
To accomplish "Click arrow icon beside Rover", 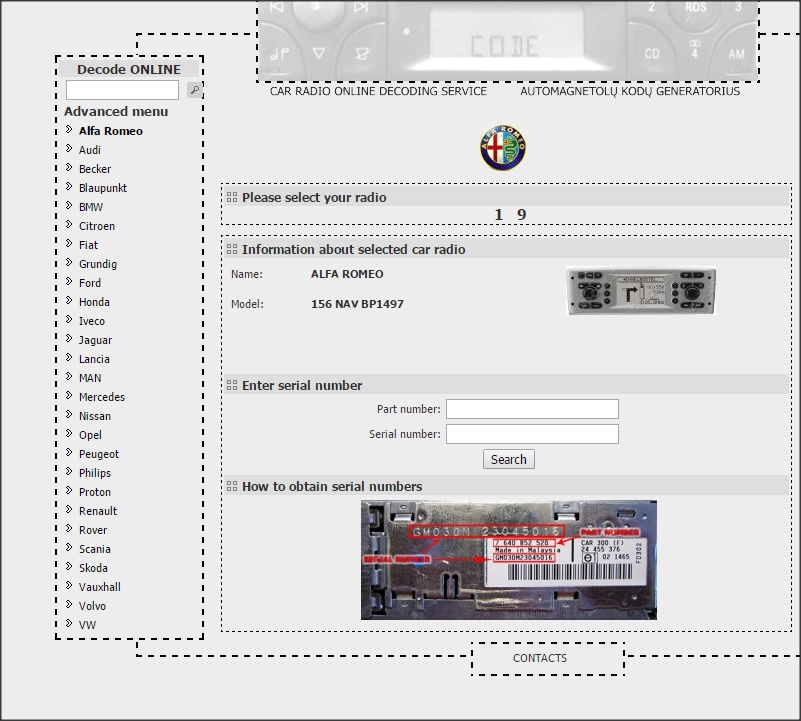I will pos(69,528).
